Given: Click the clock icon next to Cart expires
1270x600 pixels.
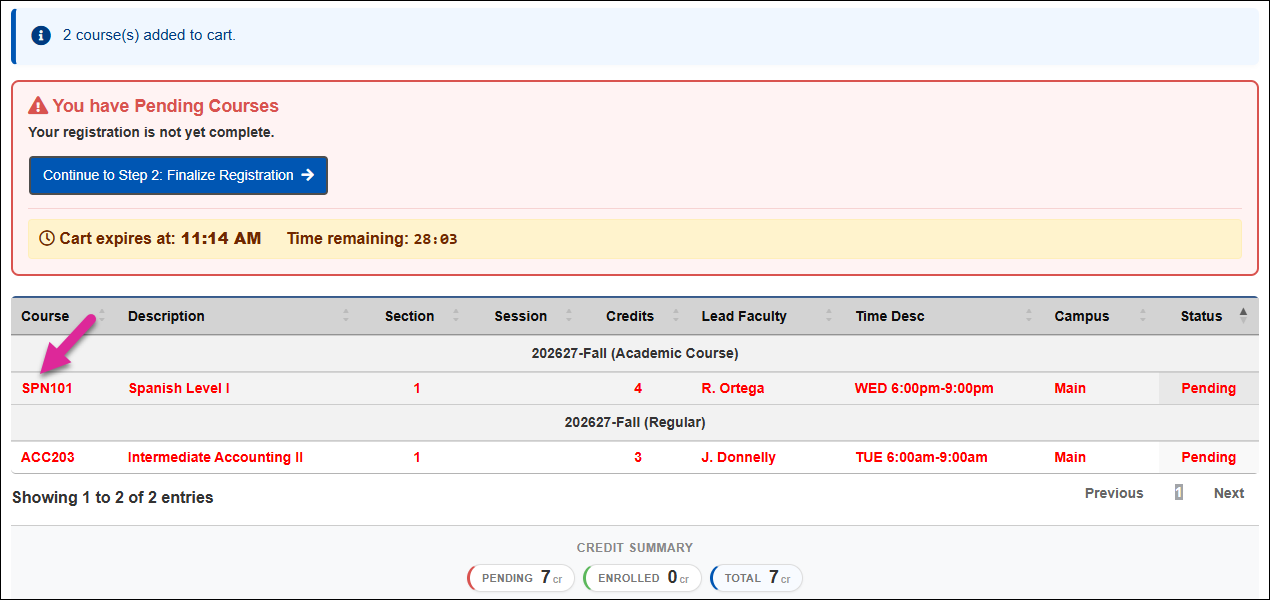Looking at the screenshot, I should [x=47, y=239].
